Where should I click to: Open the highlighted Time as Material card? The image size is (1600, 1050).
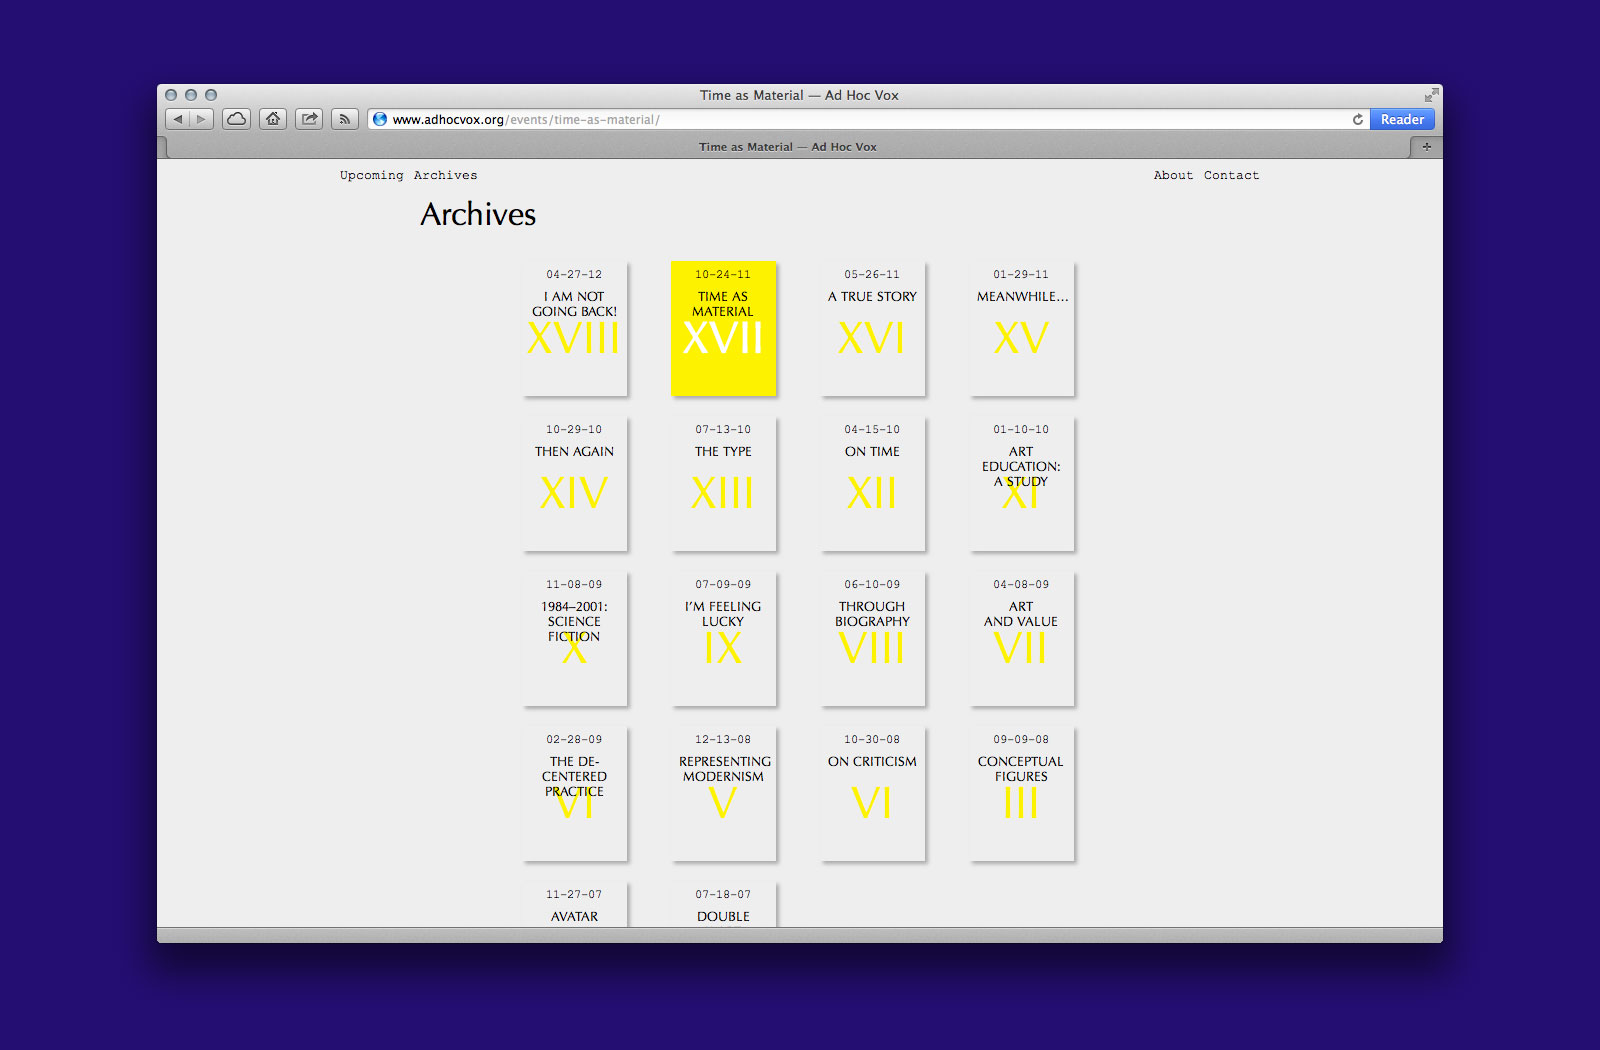point(723,329)
